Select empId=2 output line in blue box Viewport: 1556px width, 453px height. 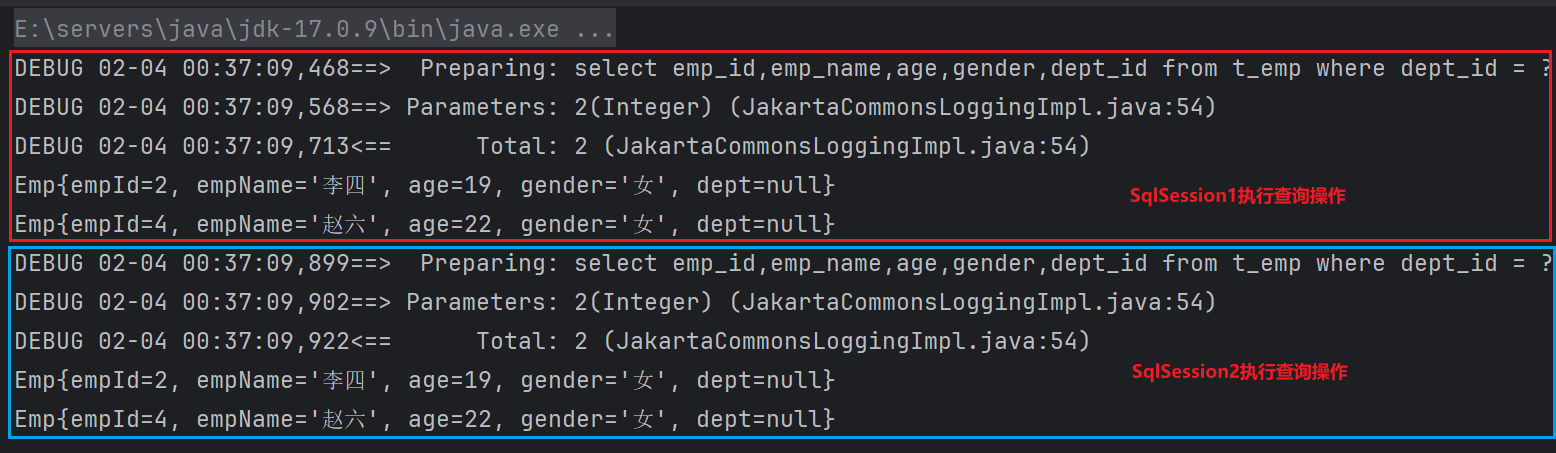(x=424, y=380)
